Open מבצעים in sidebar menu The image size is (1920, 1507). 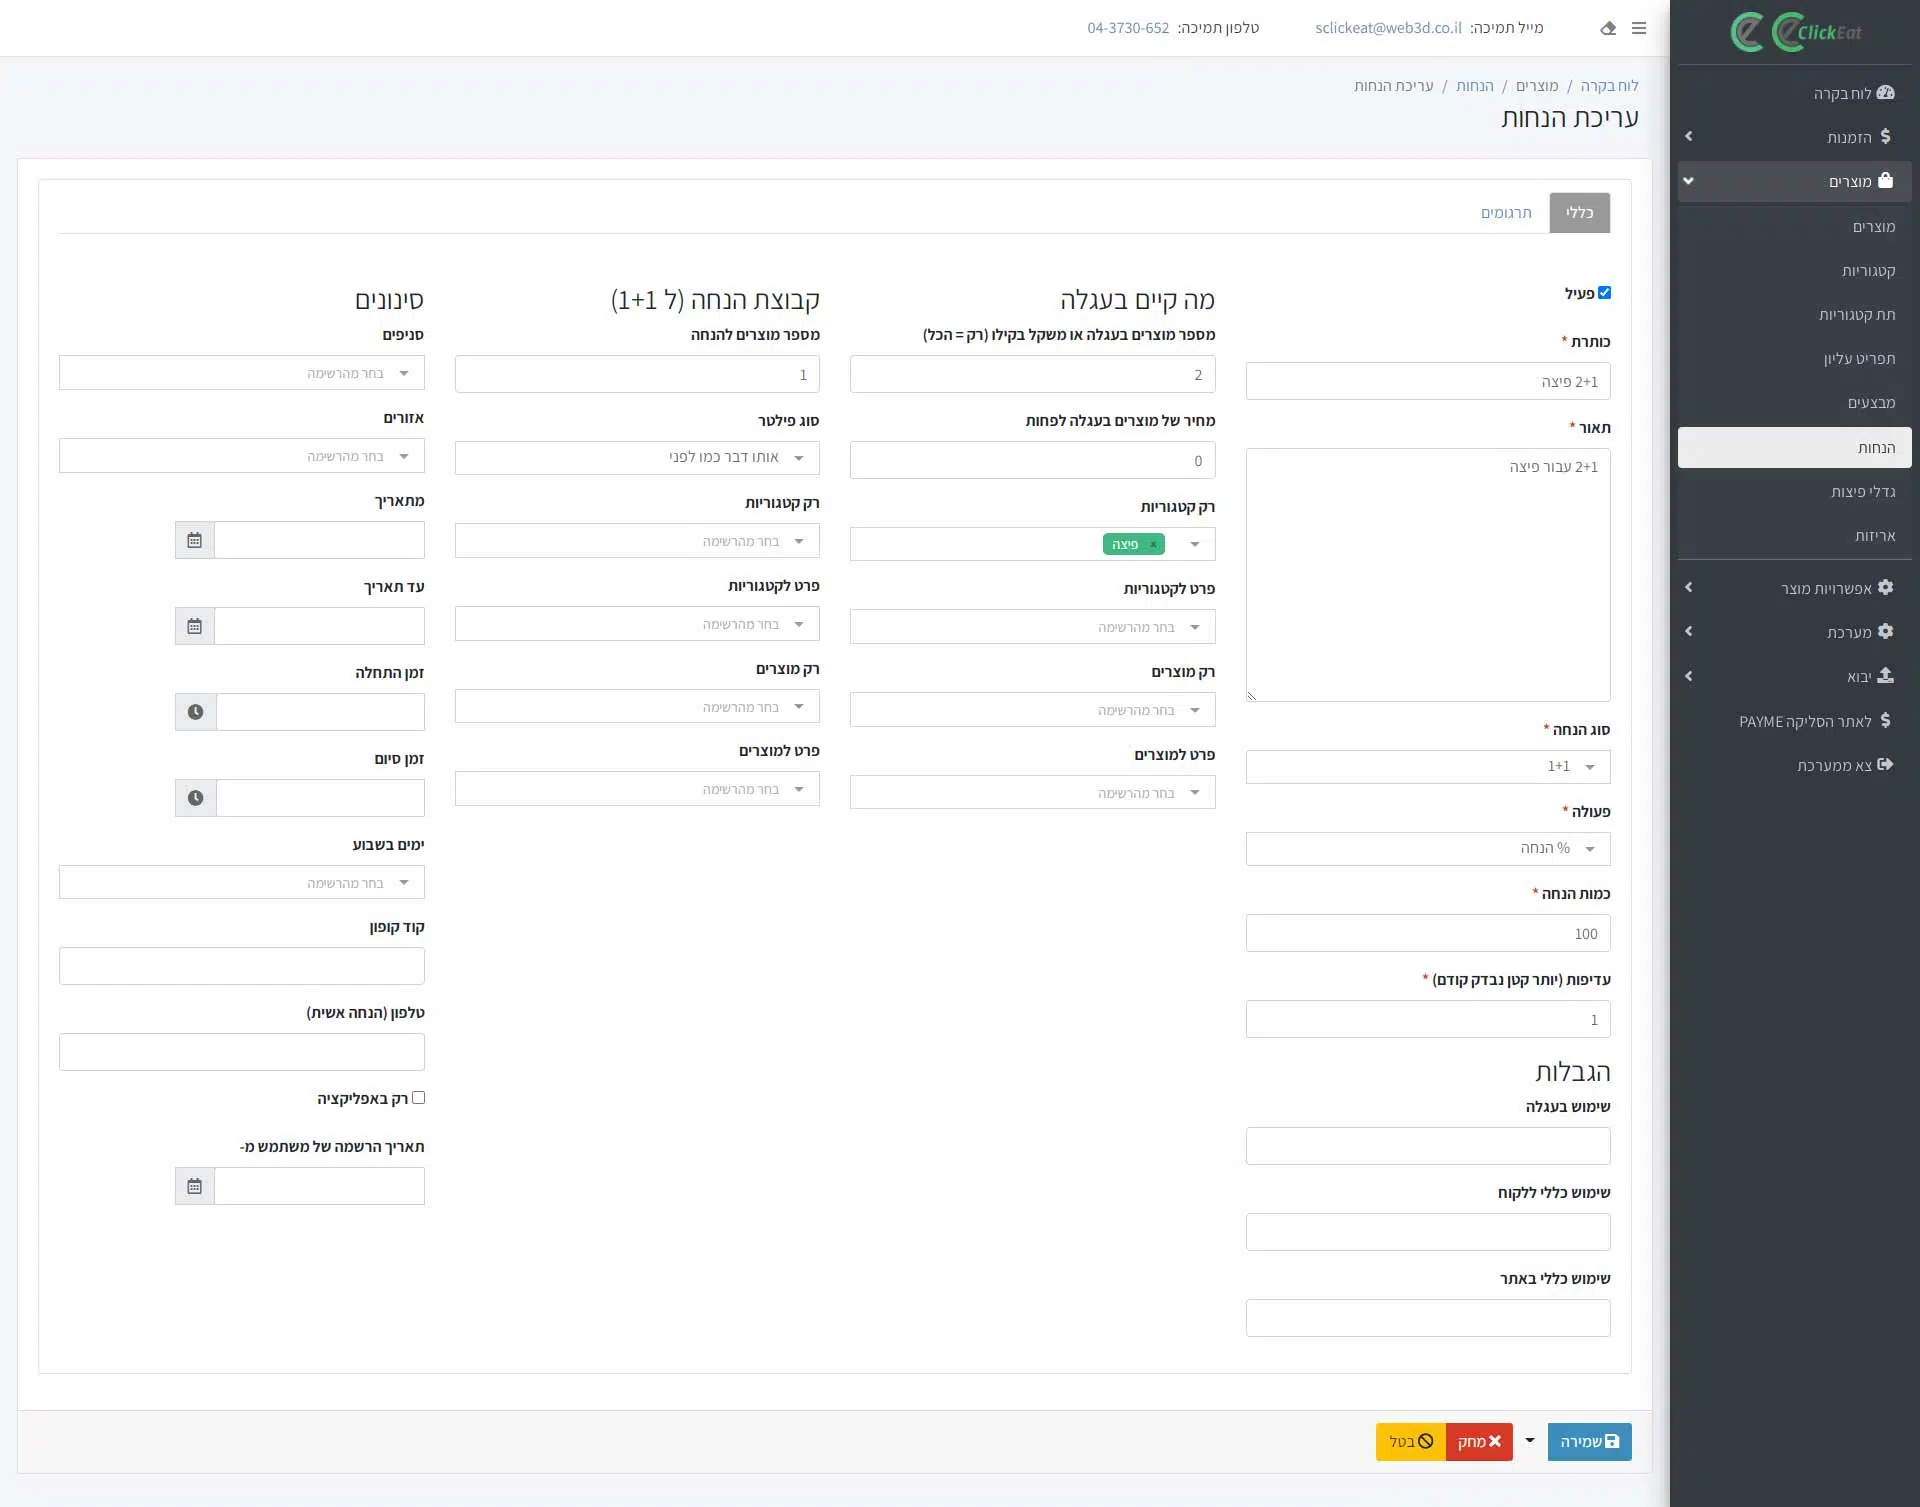[x=1870, y=402]
